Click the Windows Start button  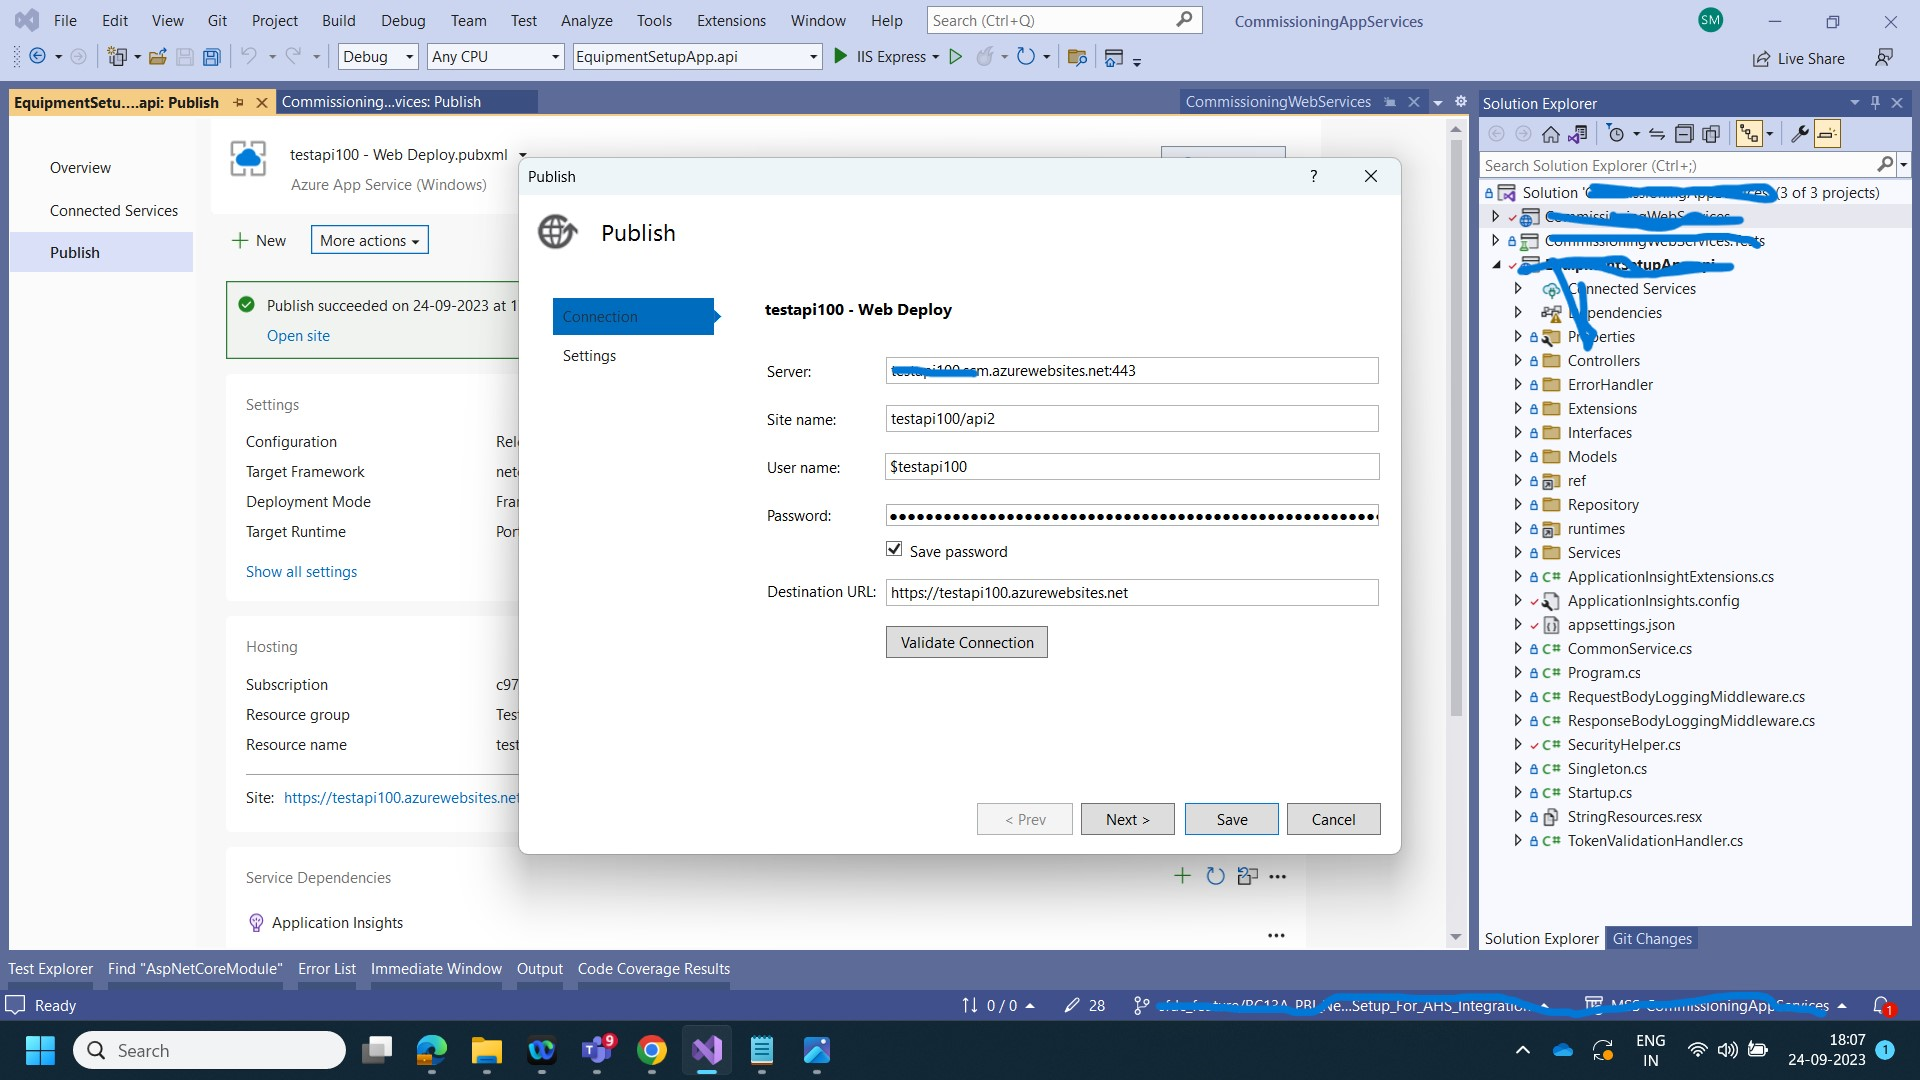tap(40, 1050)
